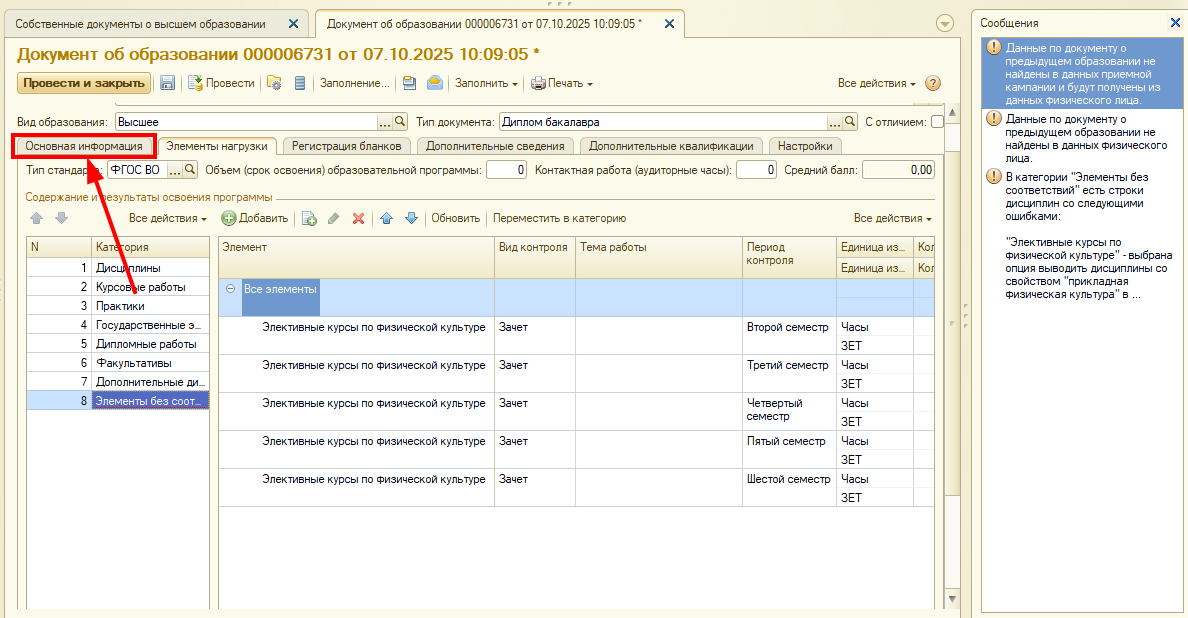Switch to 'Основная информация' tab
The image size is (1188, 618).
click(x=84, y=146)
